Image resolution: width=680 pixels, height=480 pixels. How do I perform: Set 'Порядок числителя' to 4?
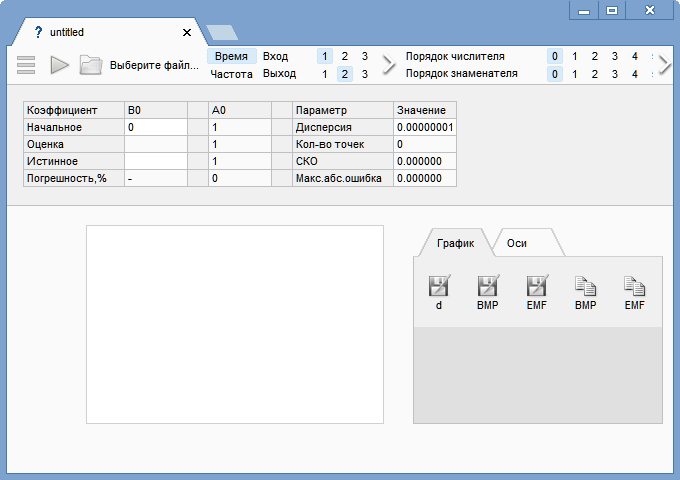pyautogui.click(x=634, y=56)
